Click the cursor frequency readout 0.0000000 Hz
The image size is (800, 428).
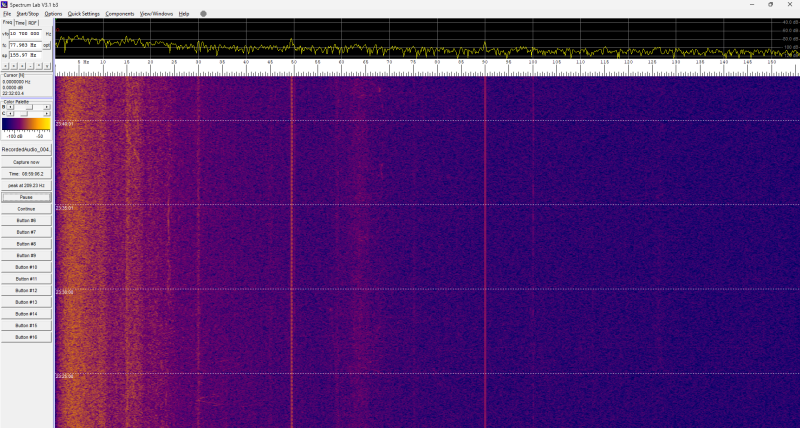pos(17,82)
